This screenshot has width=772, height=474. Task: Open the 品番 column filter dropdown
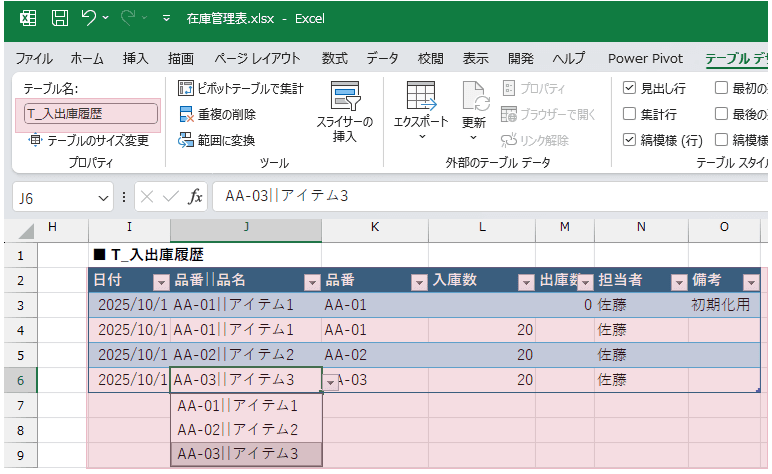click(419, 283)
